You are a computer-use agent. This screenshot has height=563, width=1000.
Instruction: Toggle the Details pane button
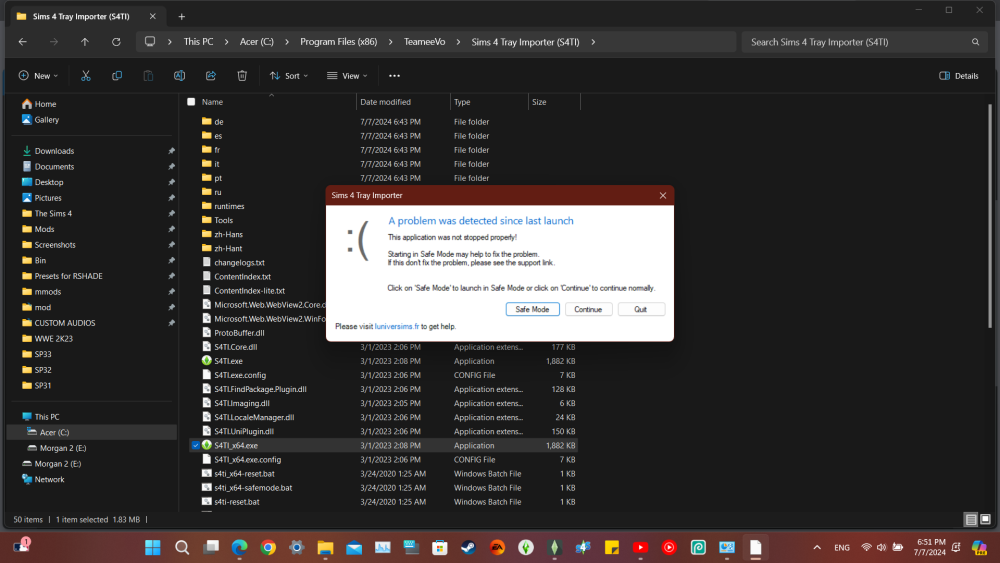pyautogui.click(x=959, y=76)
